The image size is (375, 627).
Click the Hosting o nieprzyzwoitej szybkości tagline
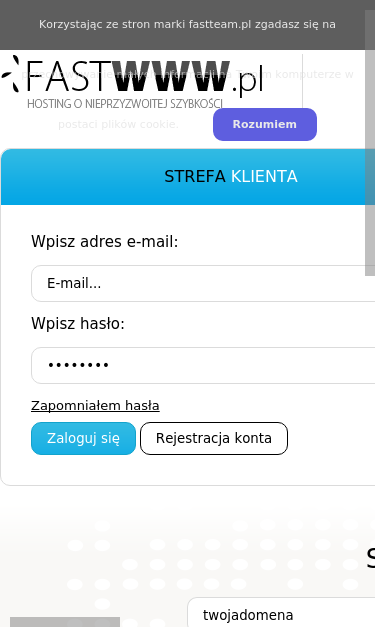tap(125, 104)
